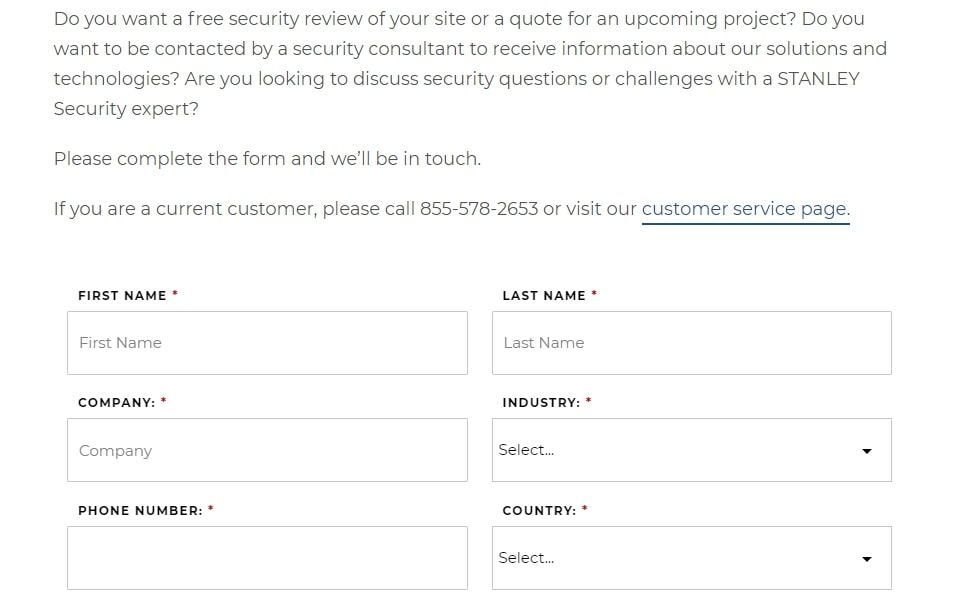Open the Industry dropdown arrow

point(866,450)
